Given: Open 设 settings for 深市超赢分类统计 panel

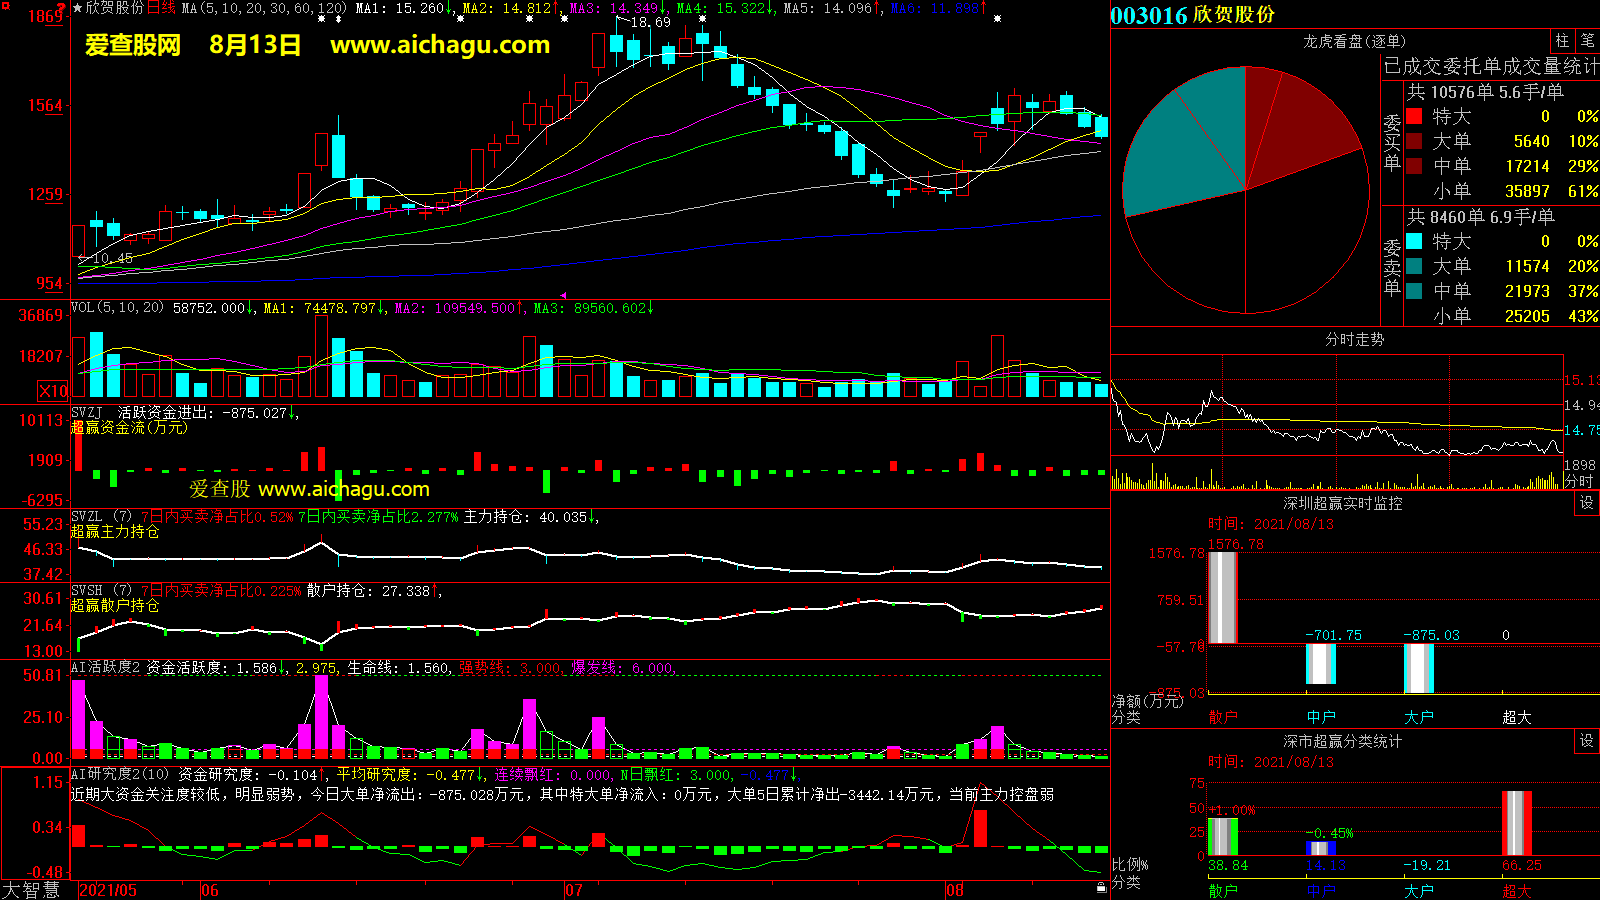Looking at the screenshot, I should [1586, 741].
